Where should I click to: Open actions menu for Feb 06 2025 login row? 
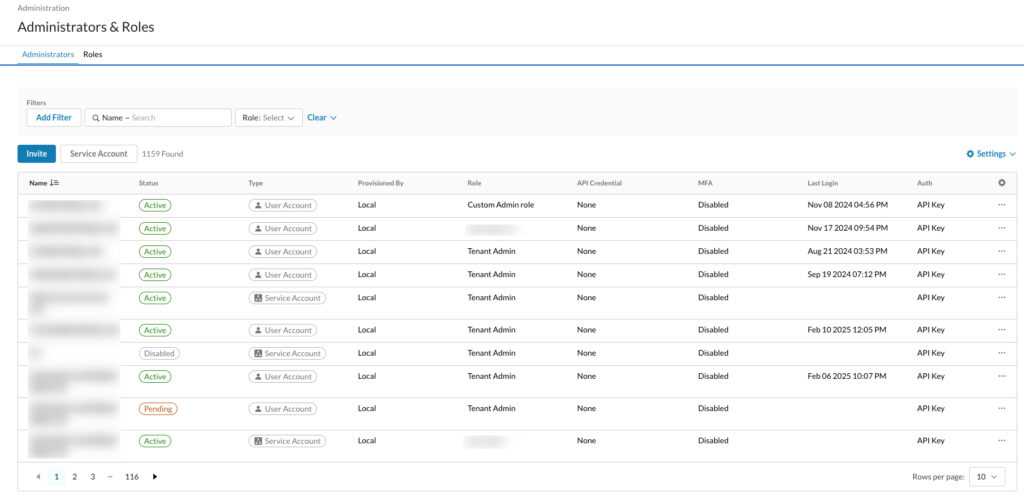click(1002, 376)
